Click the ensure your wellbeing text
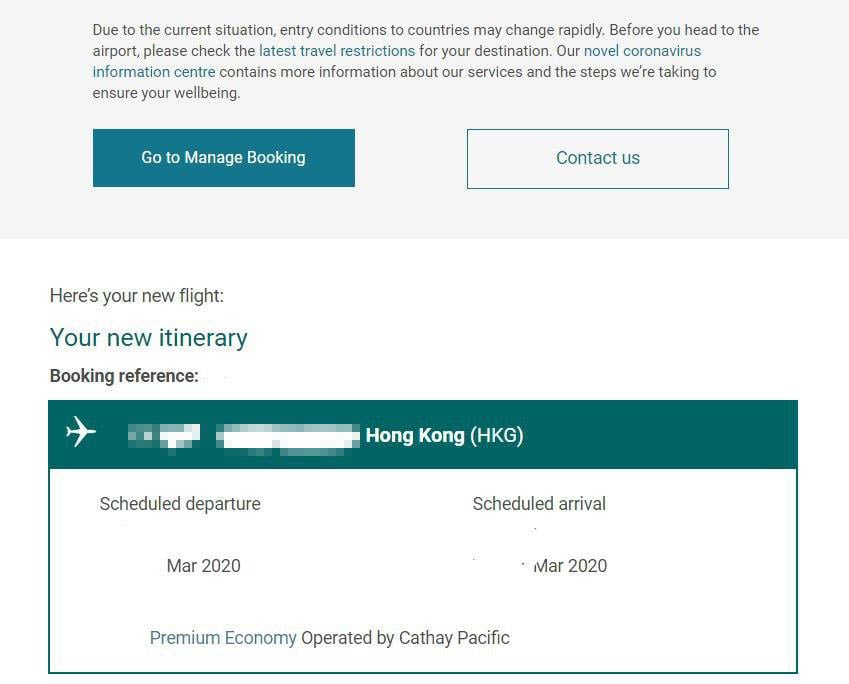The image size is (849, 684). click(x=166, y=93)
